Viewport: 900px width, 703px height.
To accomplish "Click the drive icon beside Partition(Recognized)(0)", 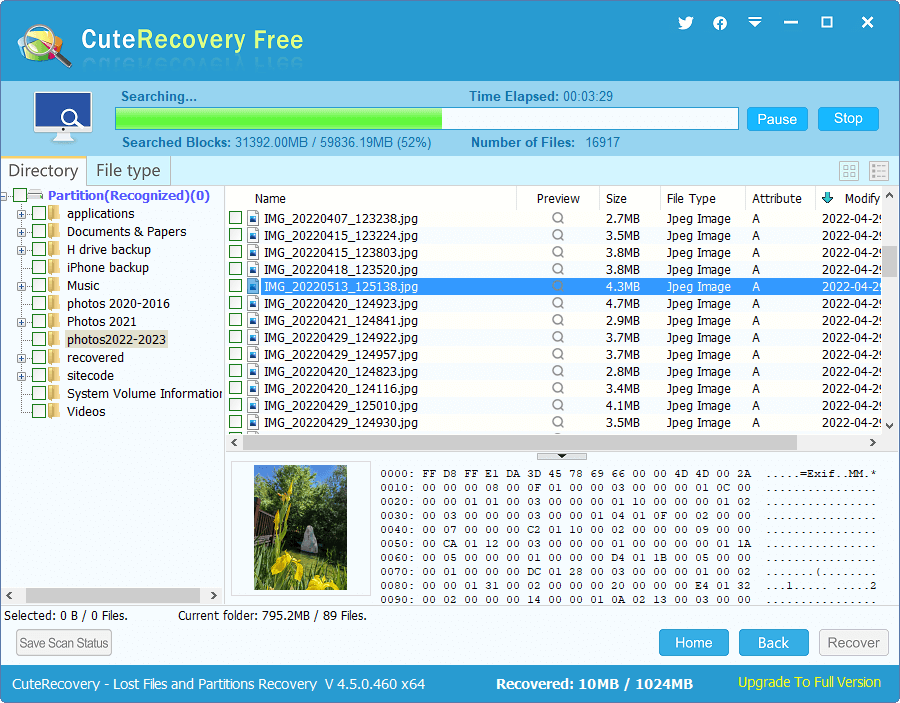I will click(36, 195).
